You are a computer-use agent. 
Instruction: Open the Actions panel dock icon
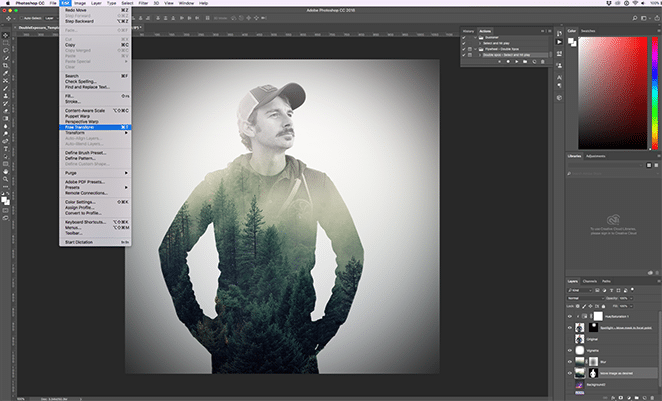coord(559,42)
